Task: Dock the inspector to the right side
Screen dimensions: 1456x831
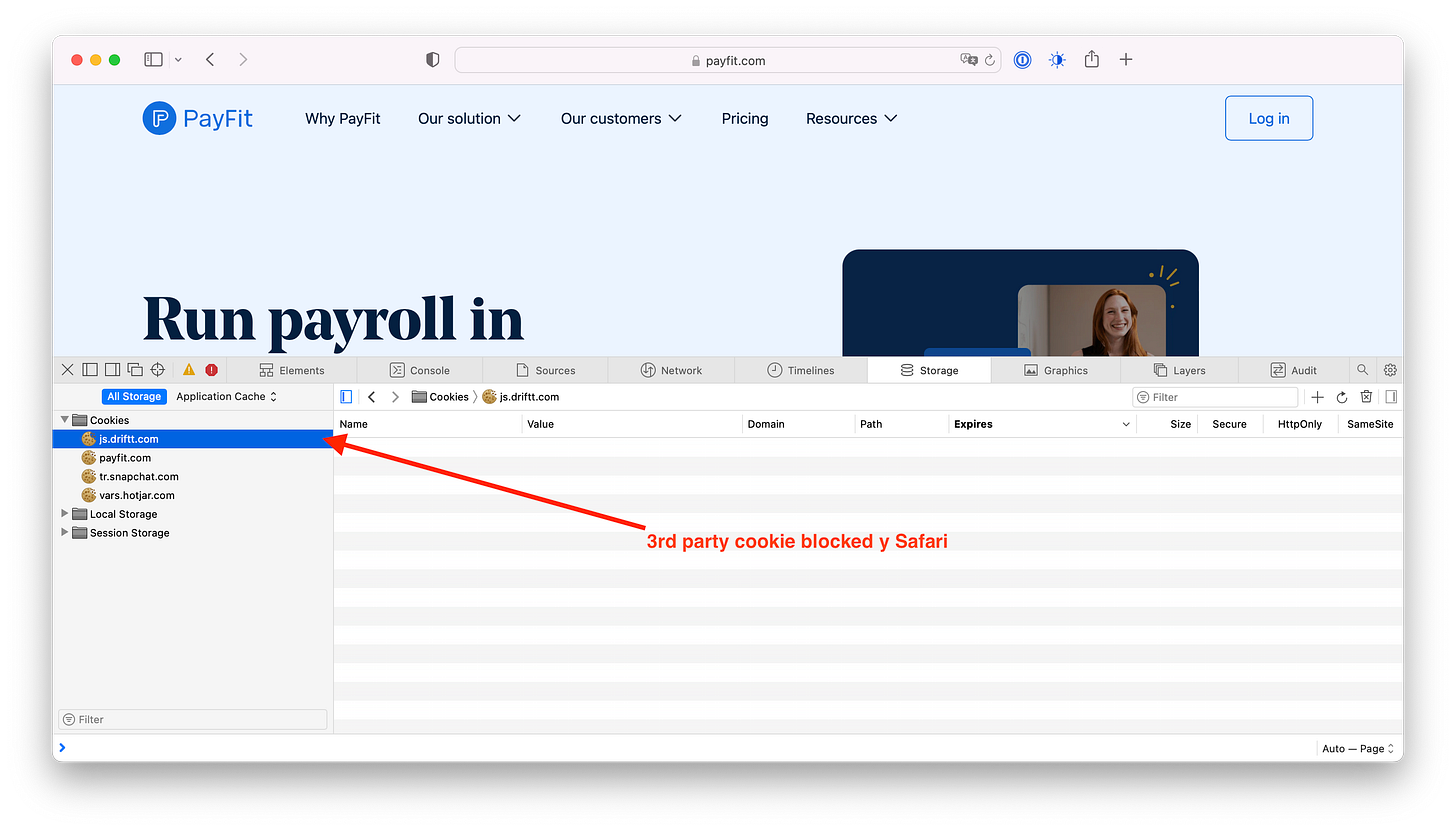Action: [112, 370]
